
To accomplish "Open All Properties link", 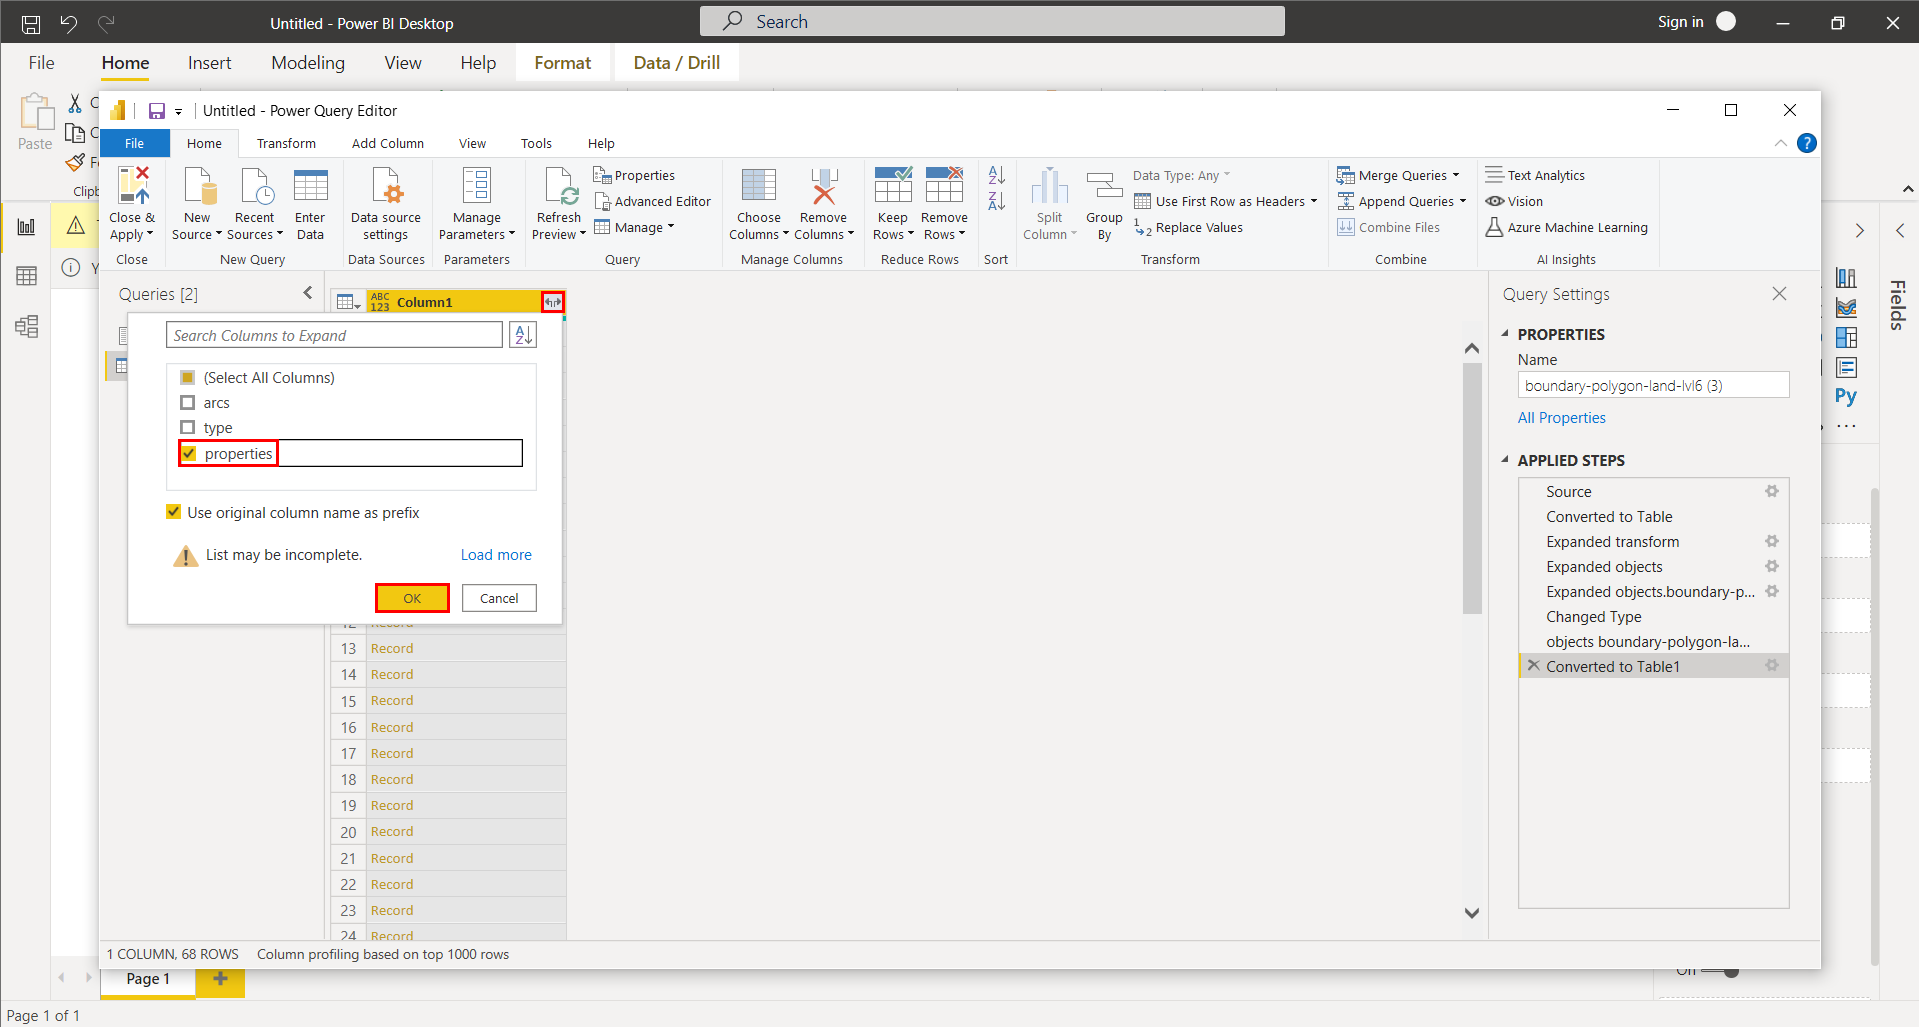I will [1561, 417].
